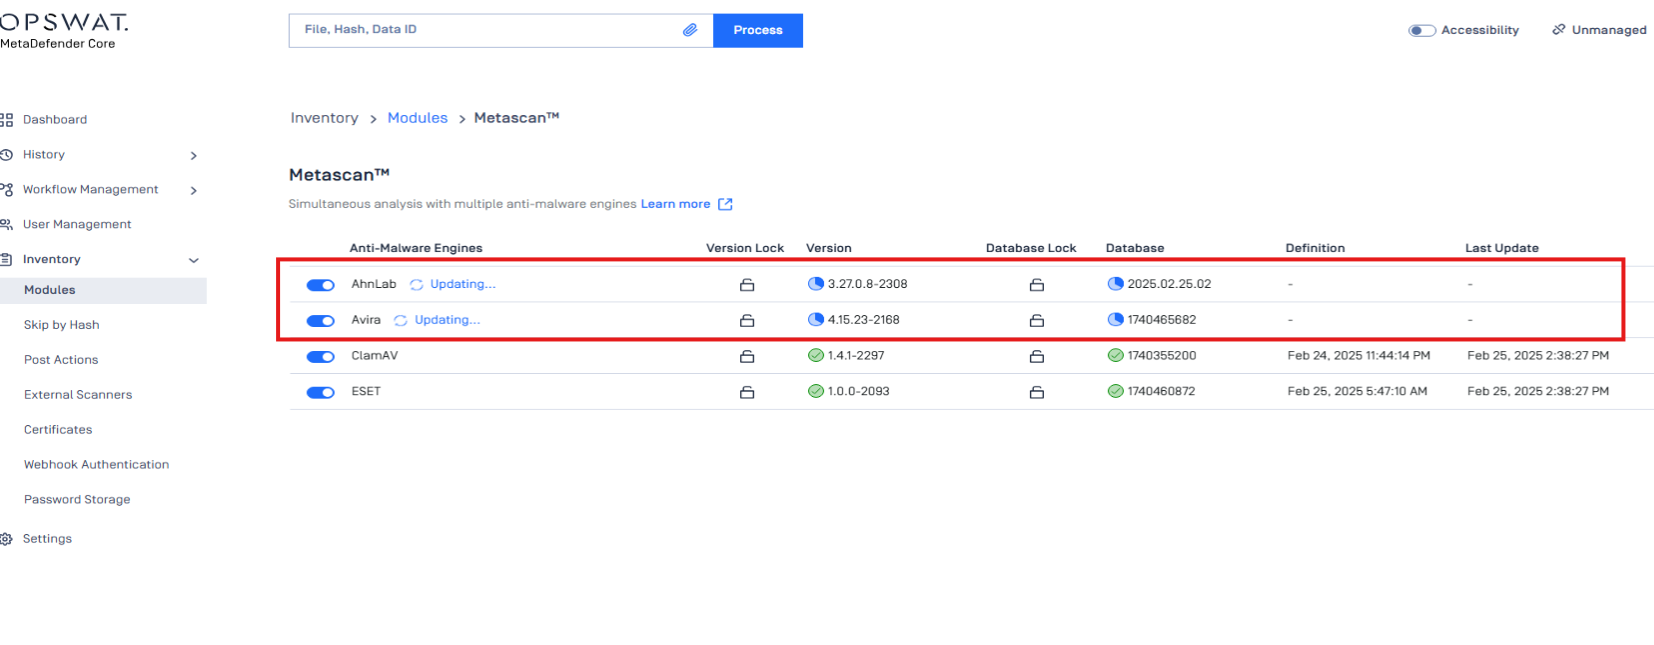Click AhnLab database 2025.02.25.02
Image resolution: width=1654 pixels, height=645 pixels.
pyautogui.click(x=1169, y=284)
